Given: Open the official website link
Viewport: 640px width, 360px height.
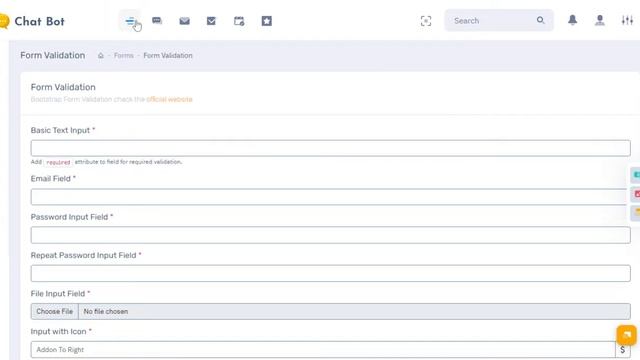Looking at the screenshot, I should click(x=169, y=99).
